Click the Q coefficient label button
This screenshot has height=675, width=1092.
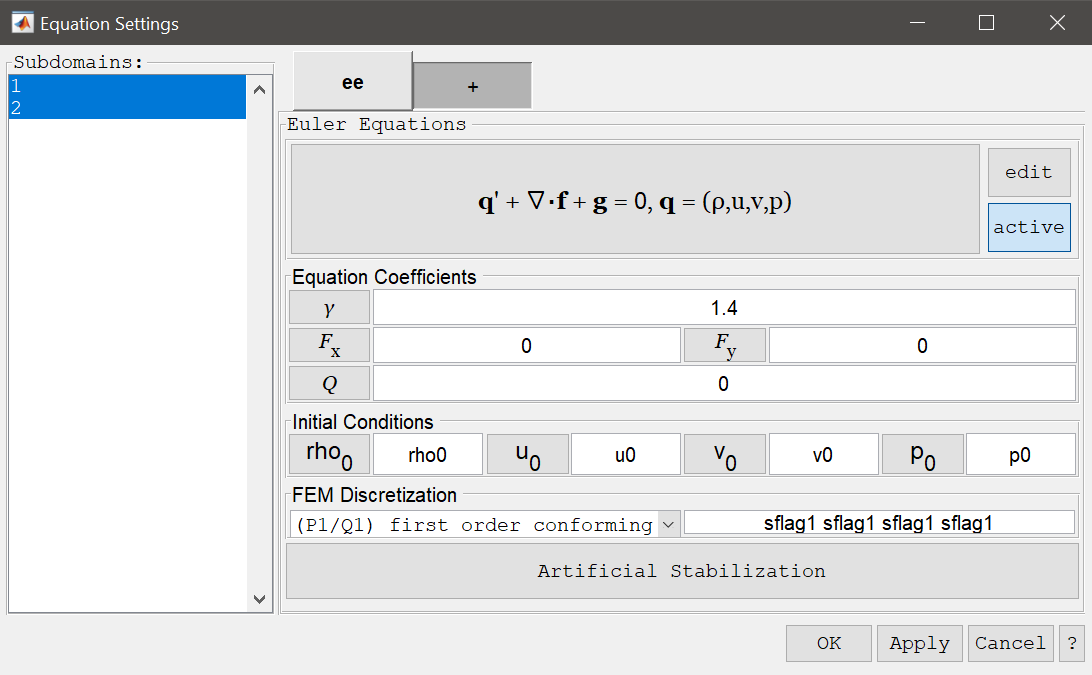[329, 383]
